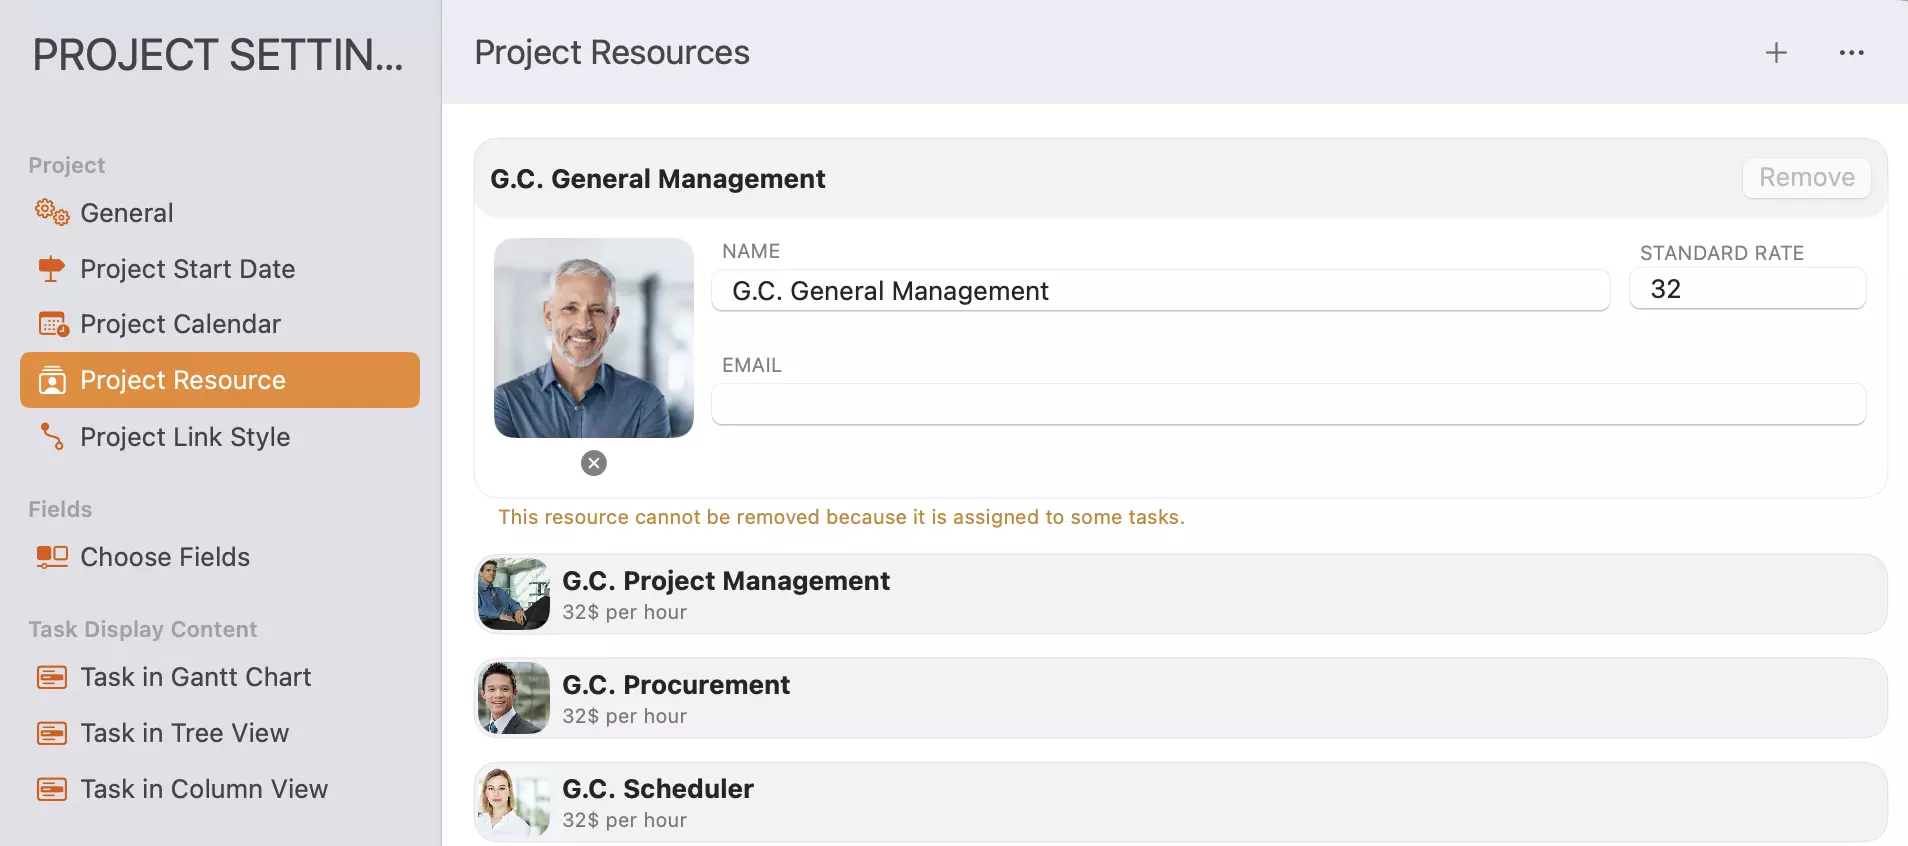Image resolution: width=1908 pixels, height=846 pixels.
Task: Click the gears icon beside General
Action: click(52, 212)
